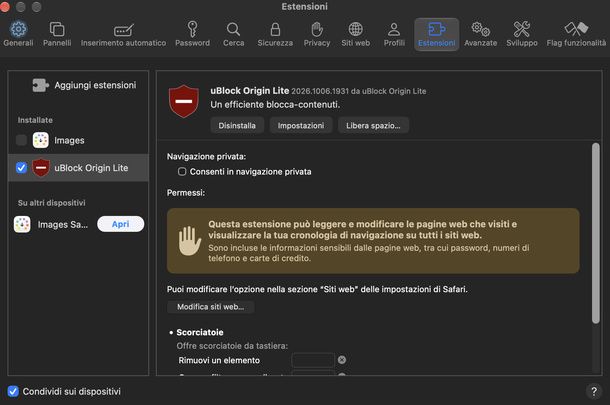Click the hand icon in permissions warning
Image resolution: width=610 pixels, height=405 pixels.
point(189,241)
